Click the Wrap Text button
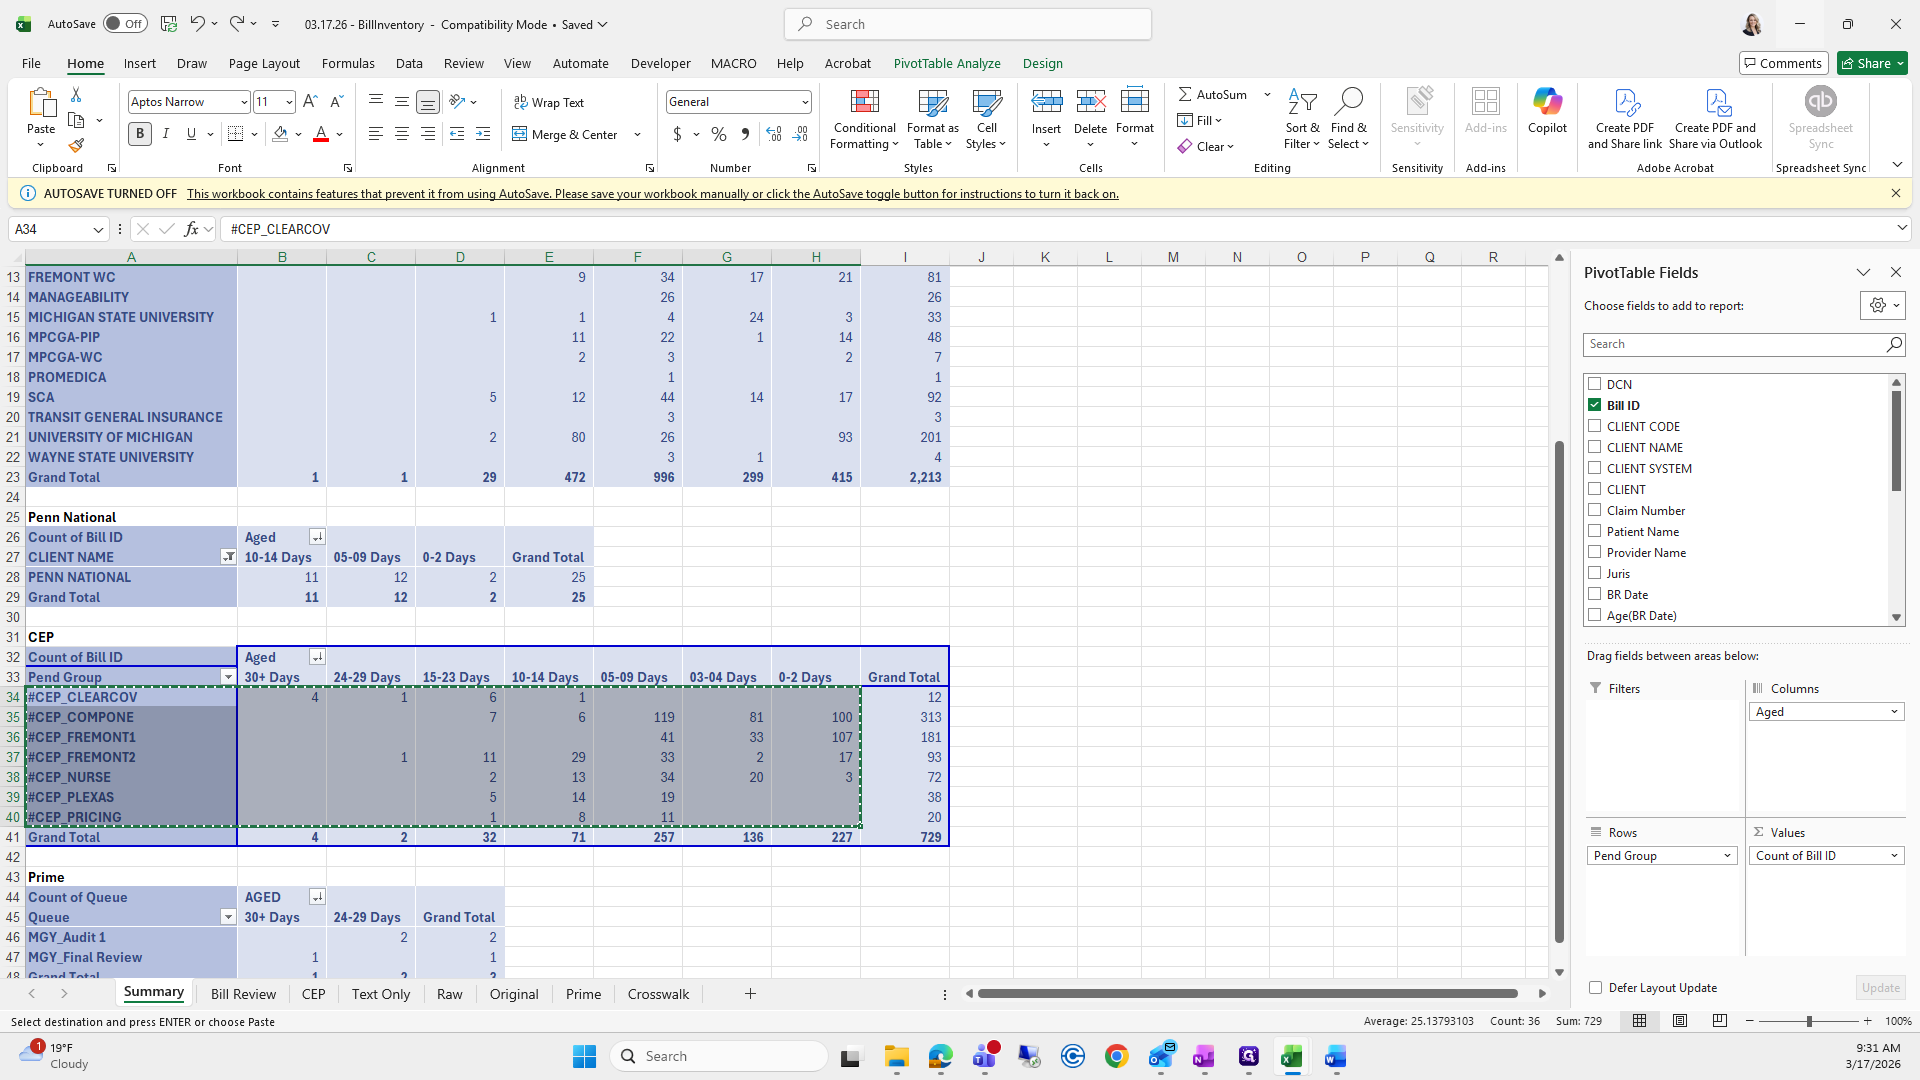This screenshot has height=1080, width=1920. tap(548, 102)
